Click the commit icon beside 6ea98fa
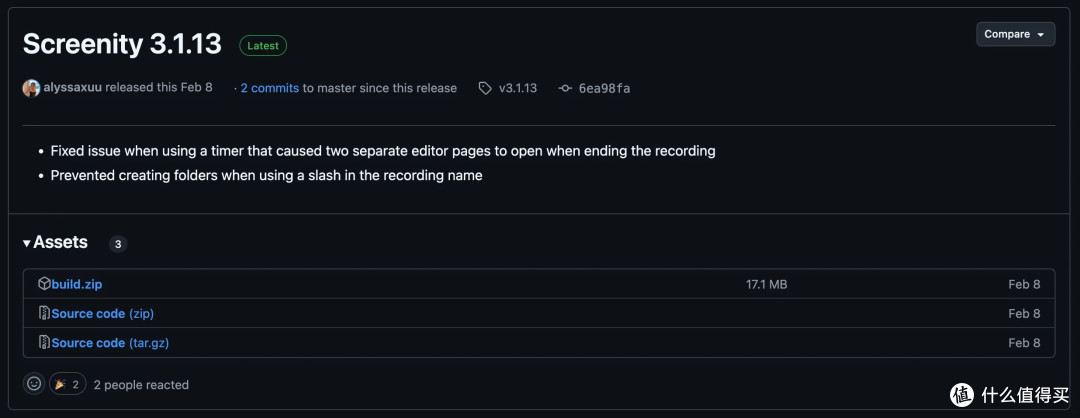 coord(565,88)
